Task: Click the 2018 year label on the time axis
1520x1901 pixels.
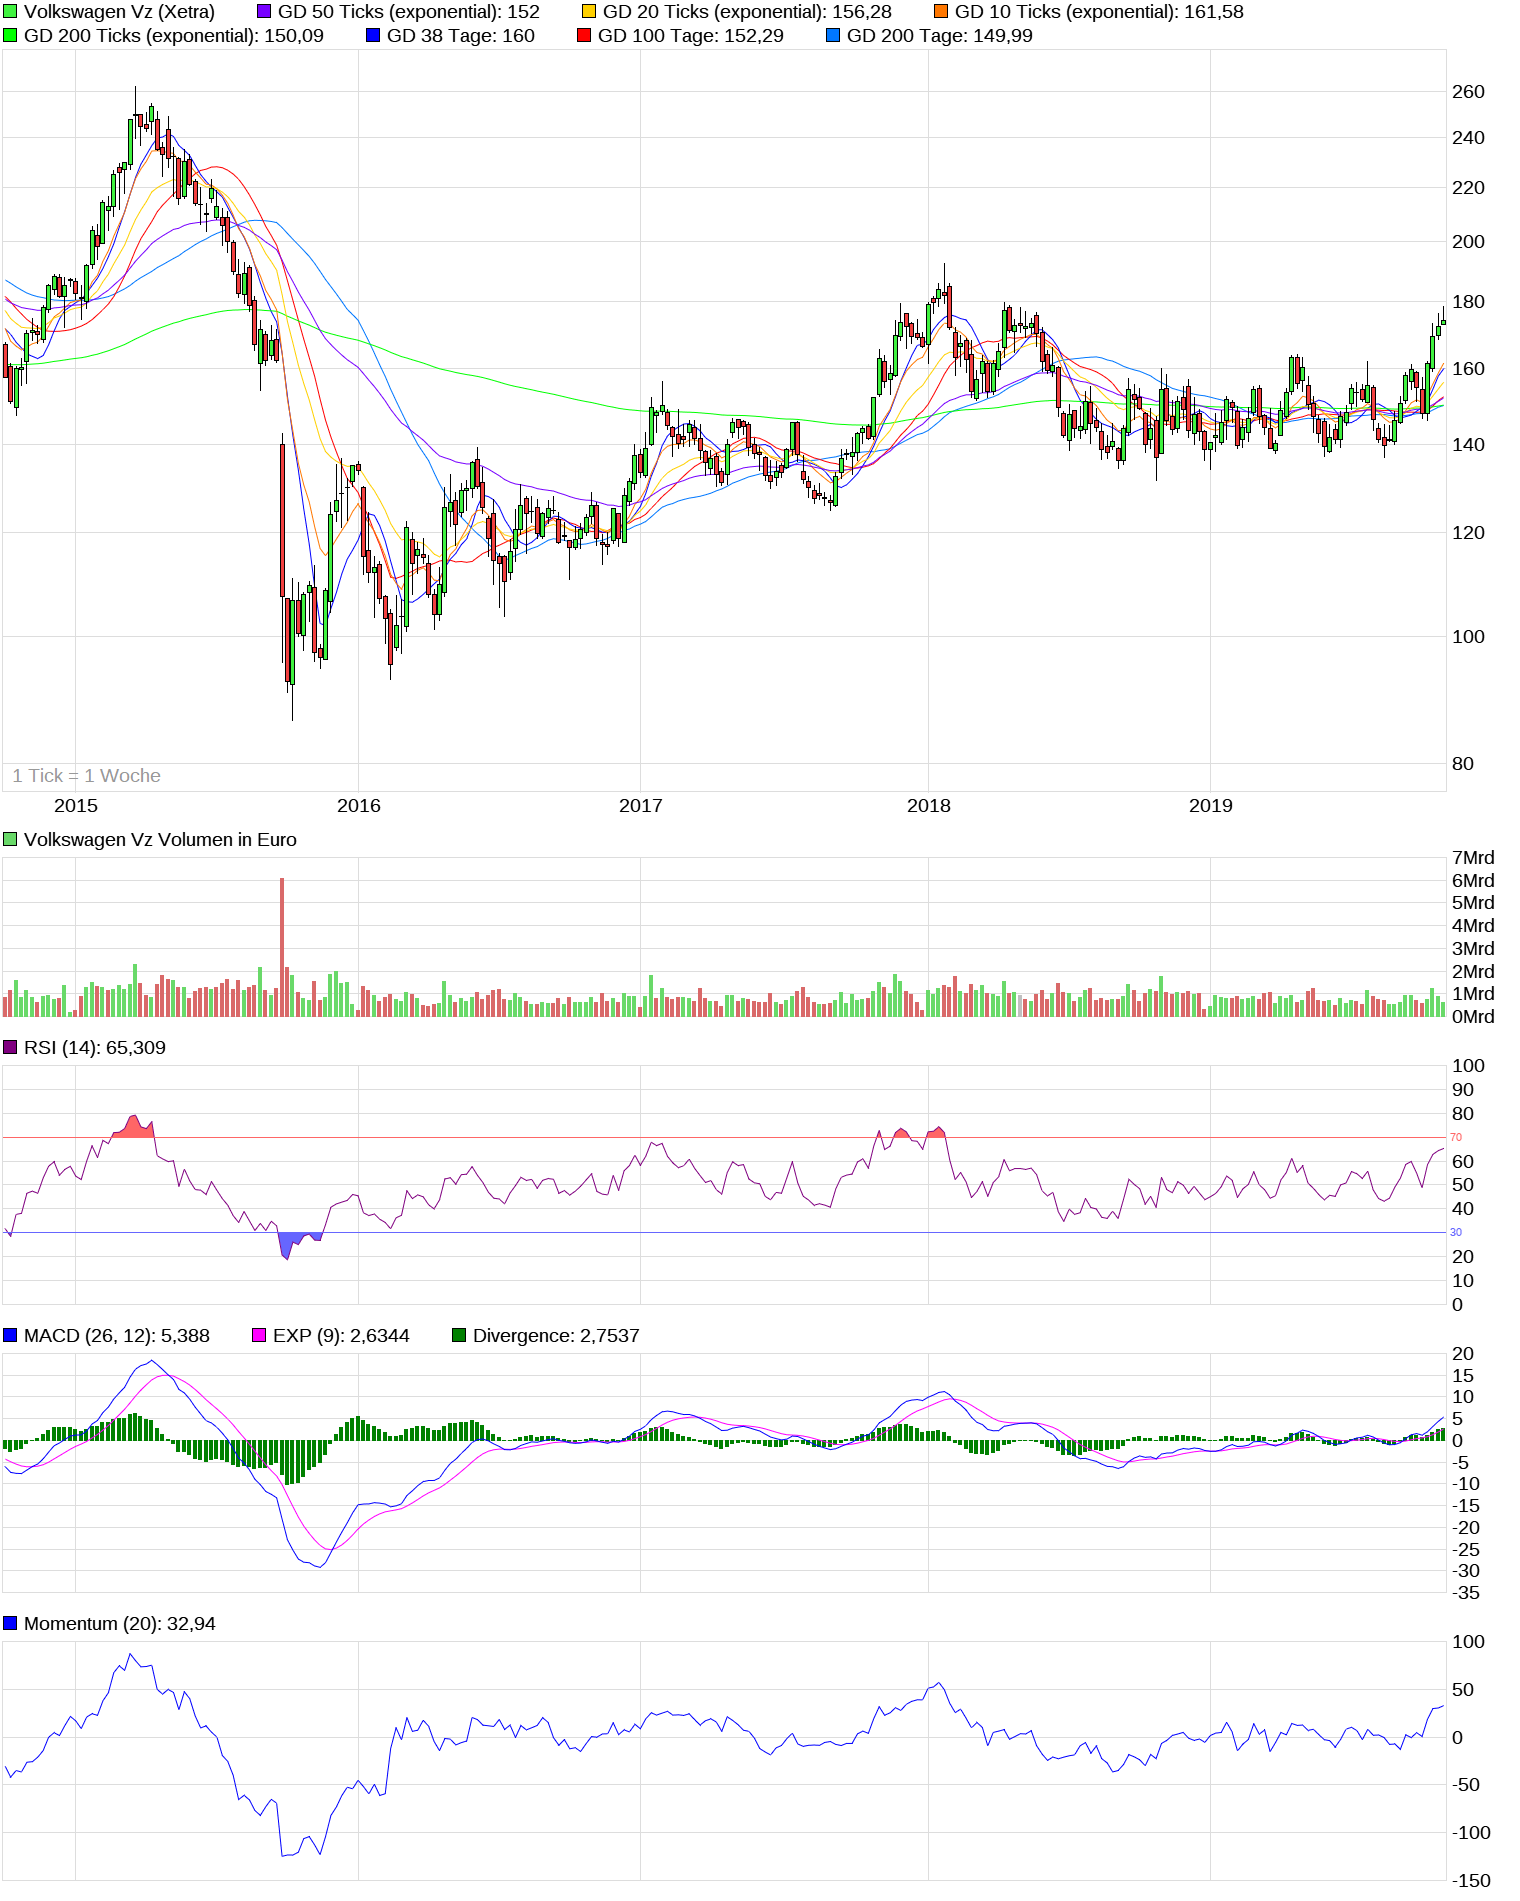Action: pos(929,806)
